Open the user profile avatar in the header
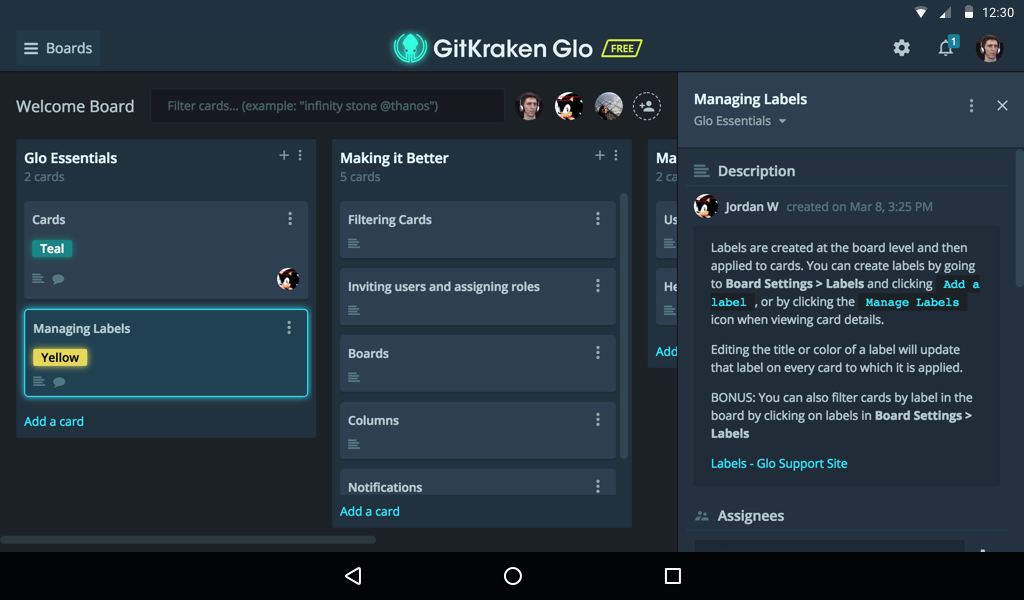 (989, 48)
